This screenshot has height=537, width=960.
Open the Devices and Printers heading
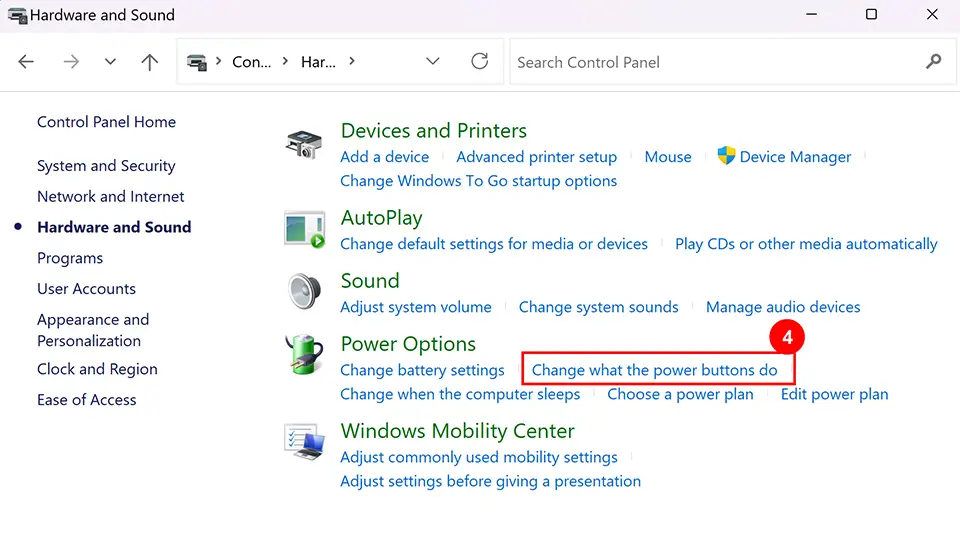click(x=433, y=130)
